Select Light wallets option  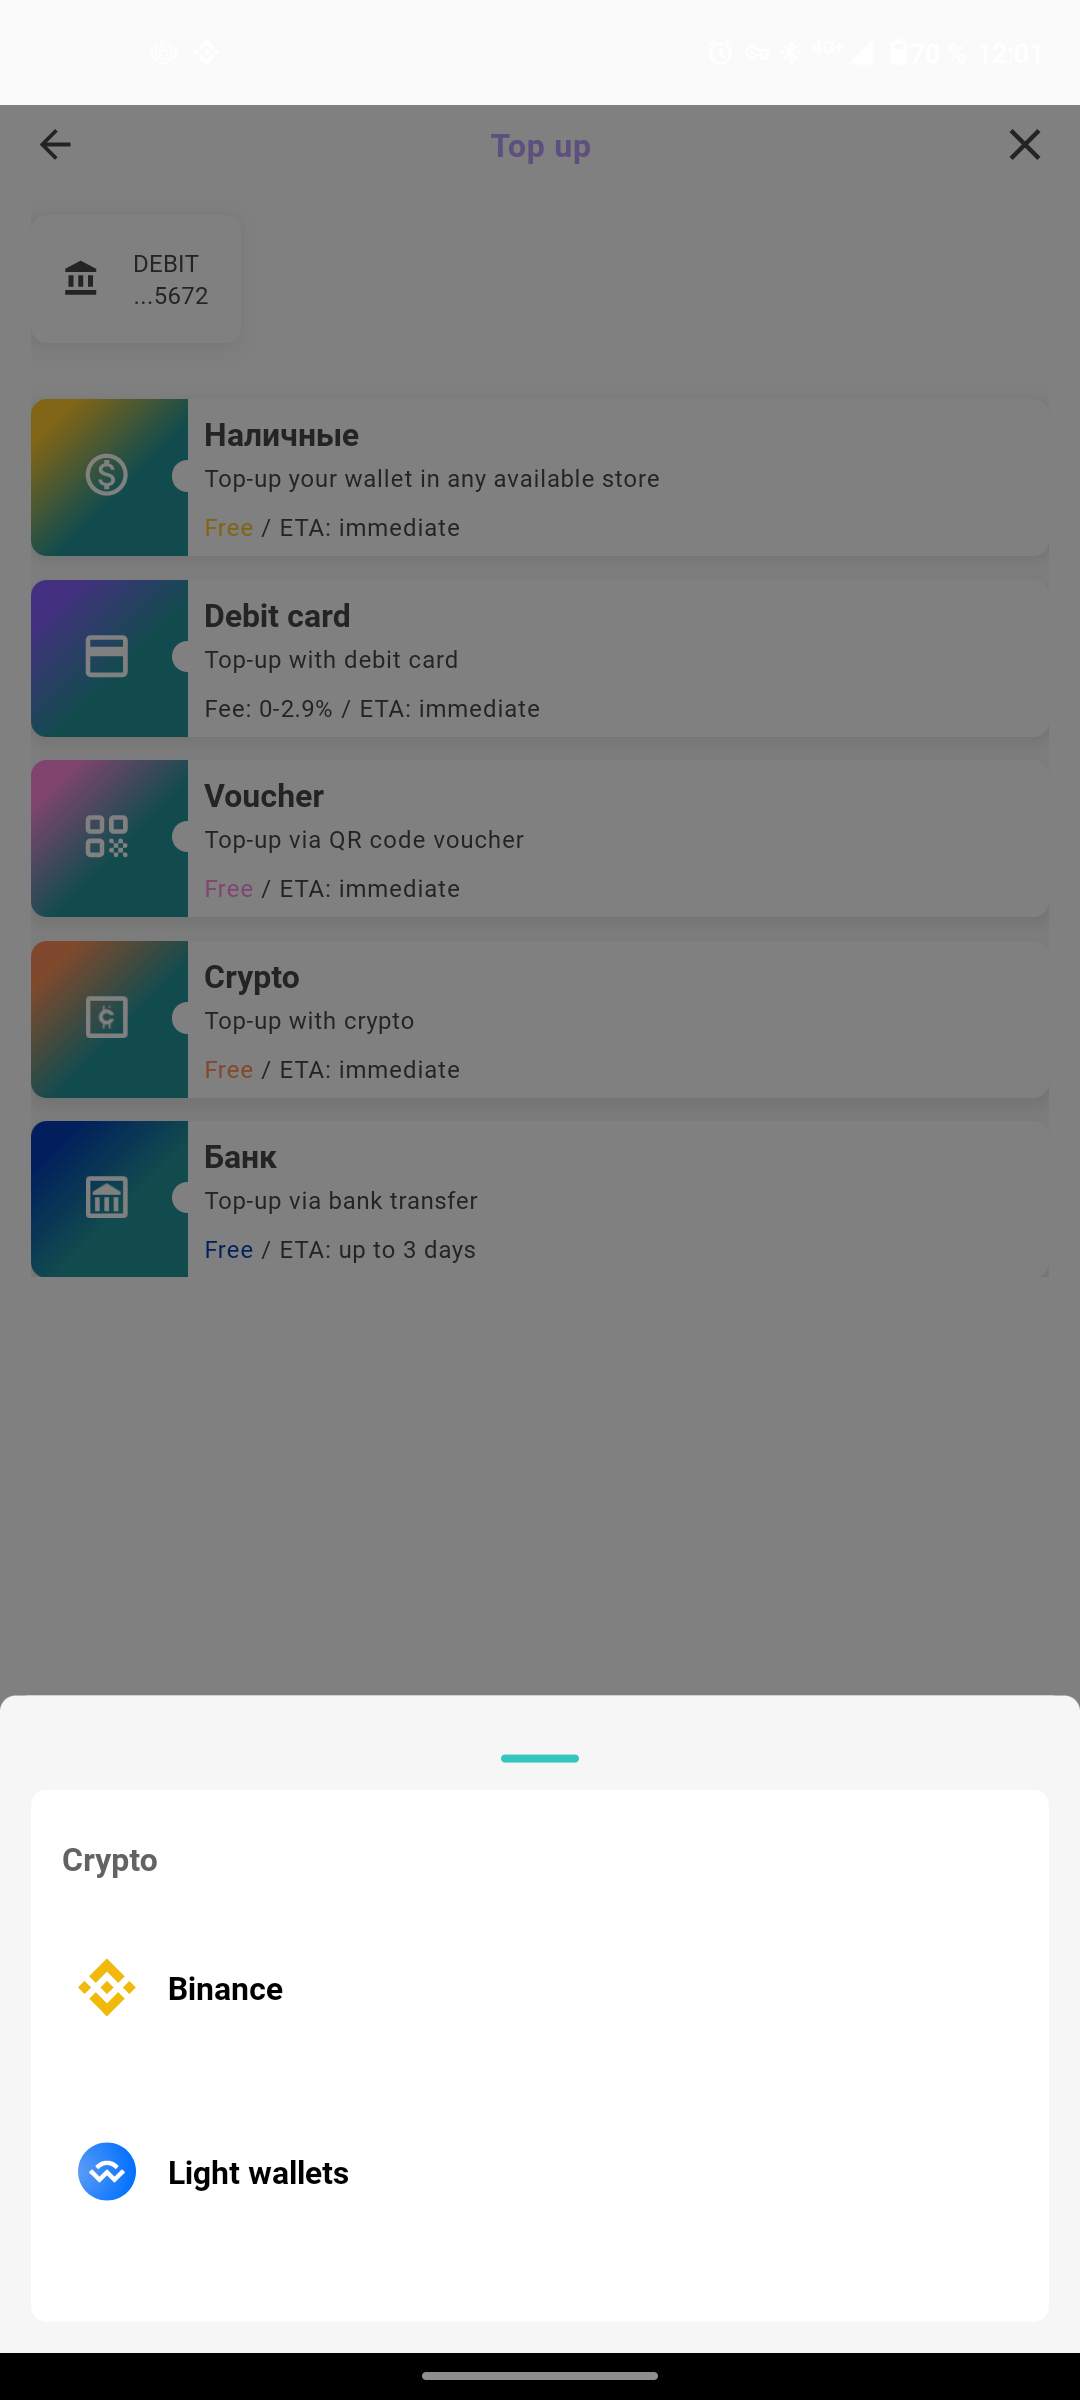(x=540, y=2172)
